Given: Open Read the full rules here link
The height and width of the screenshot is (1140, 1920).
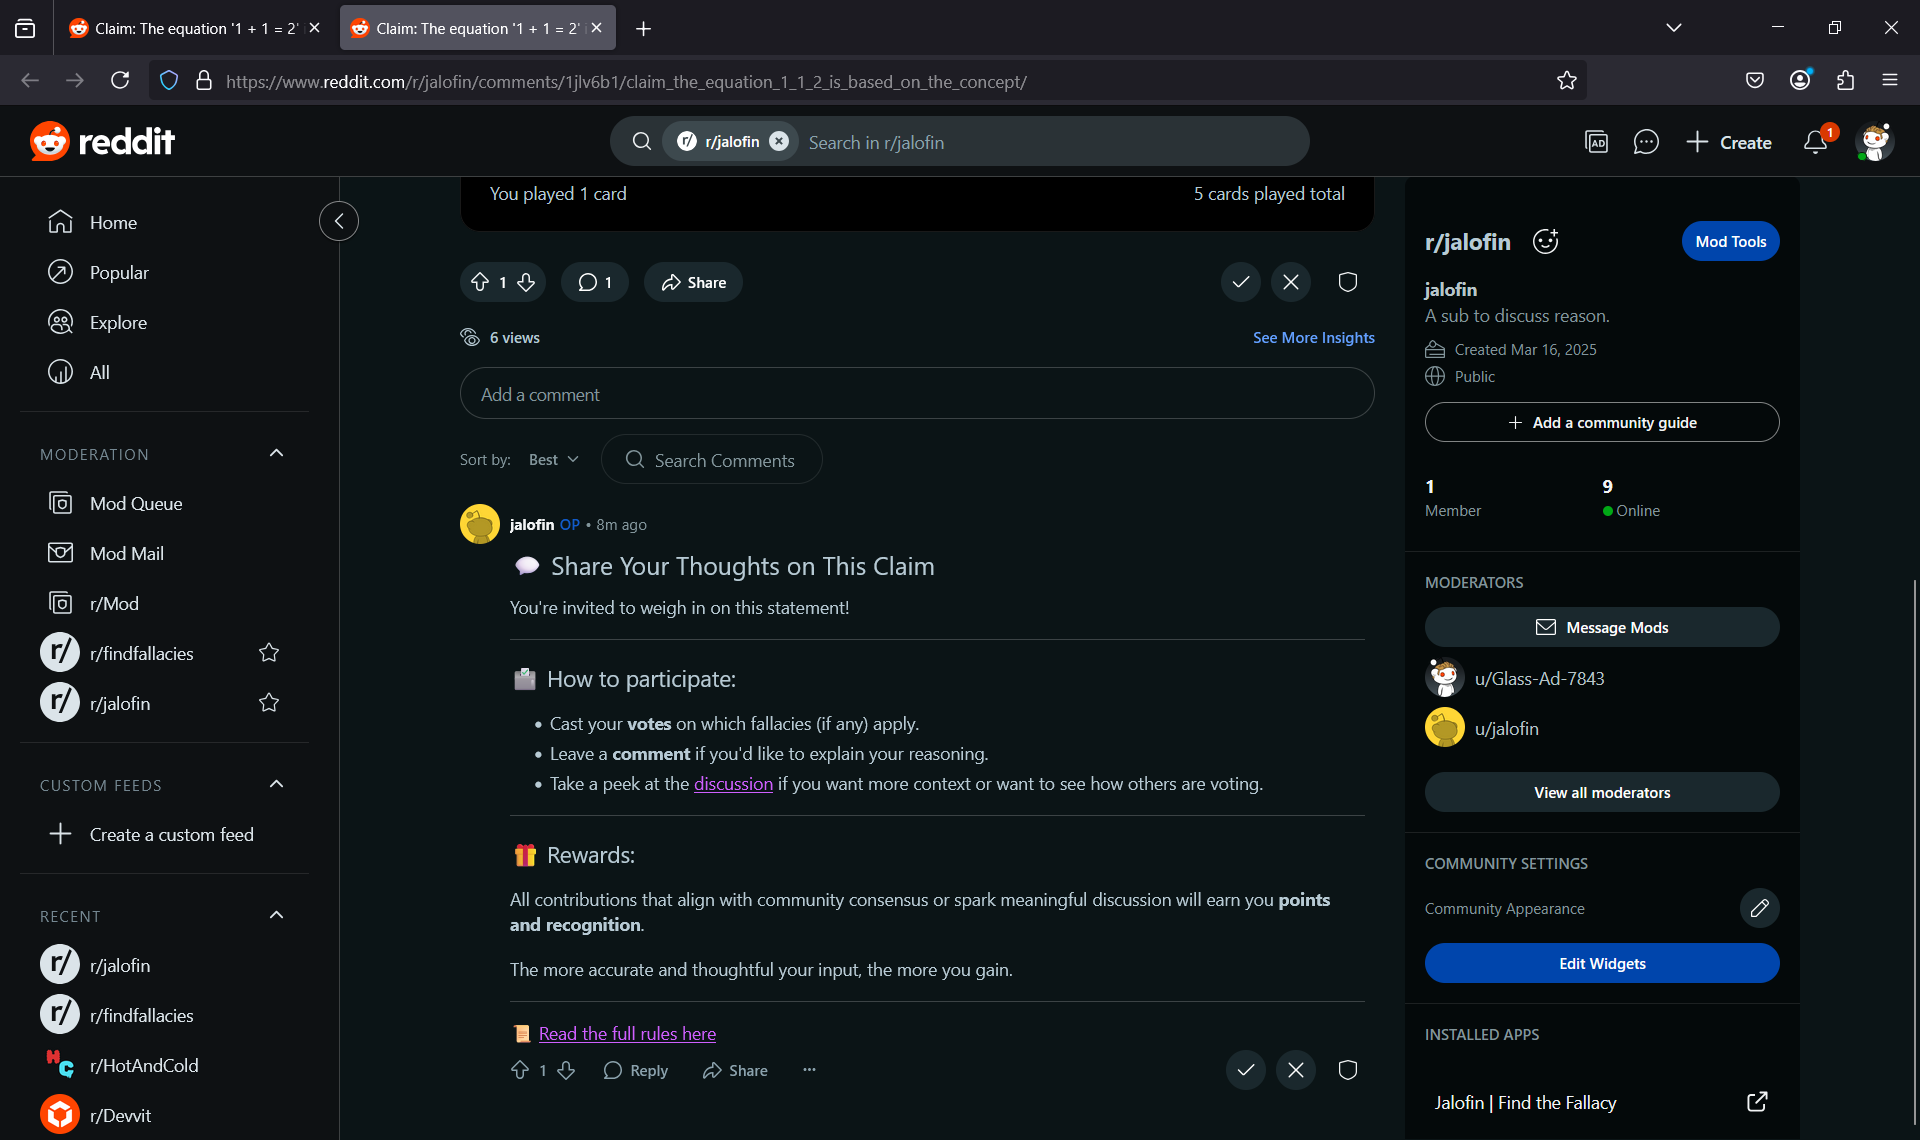Looking at the screenshot, I should coord(627,1034).
